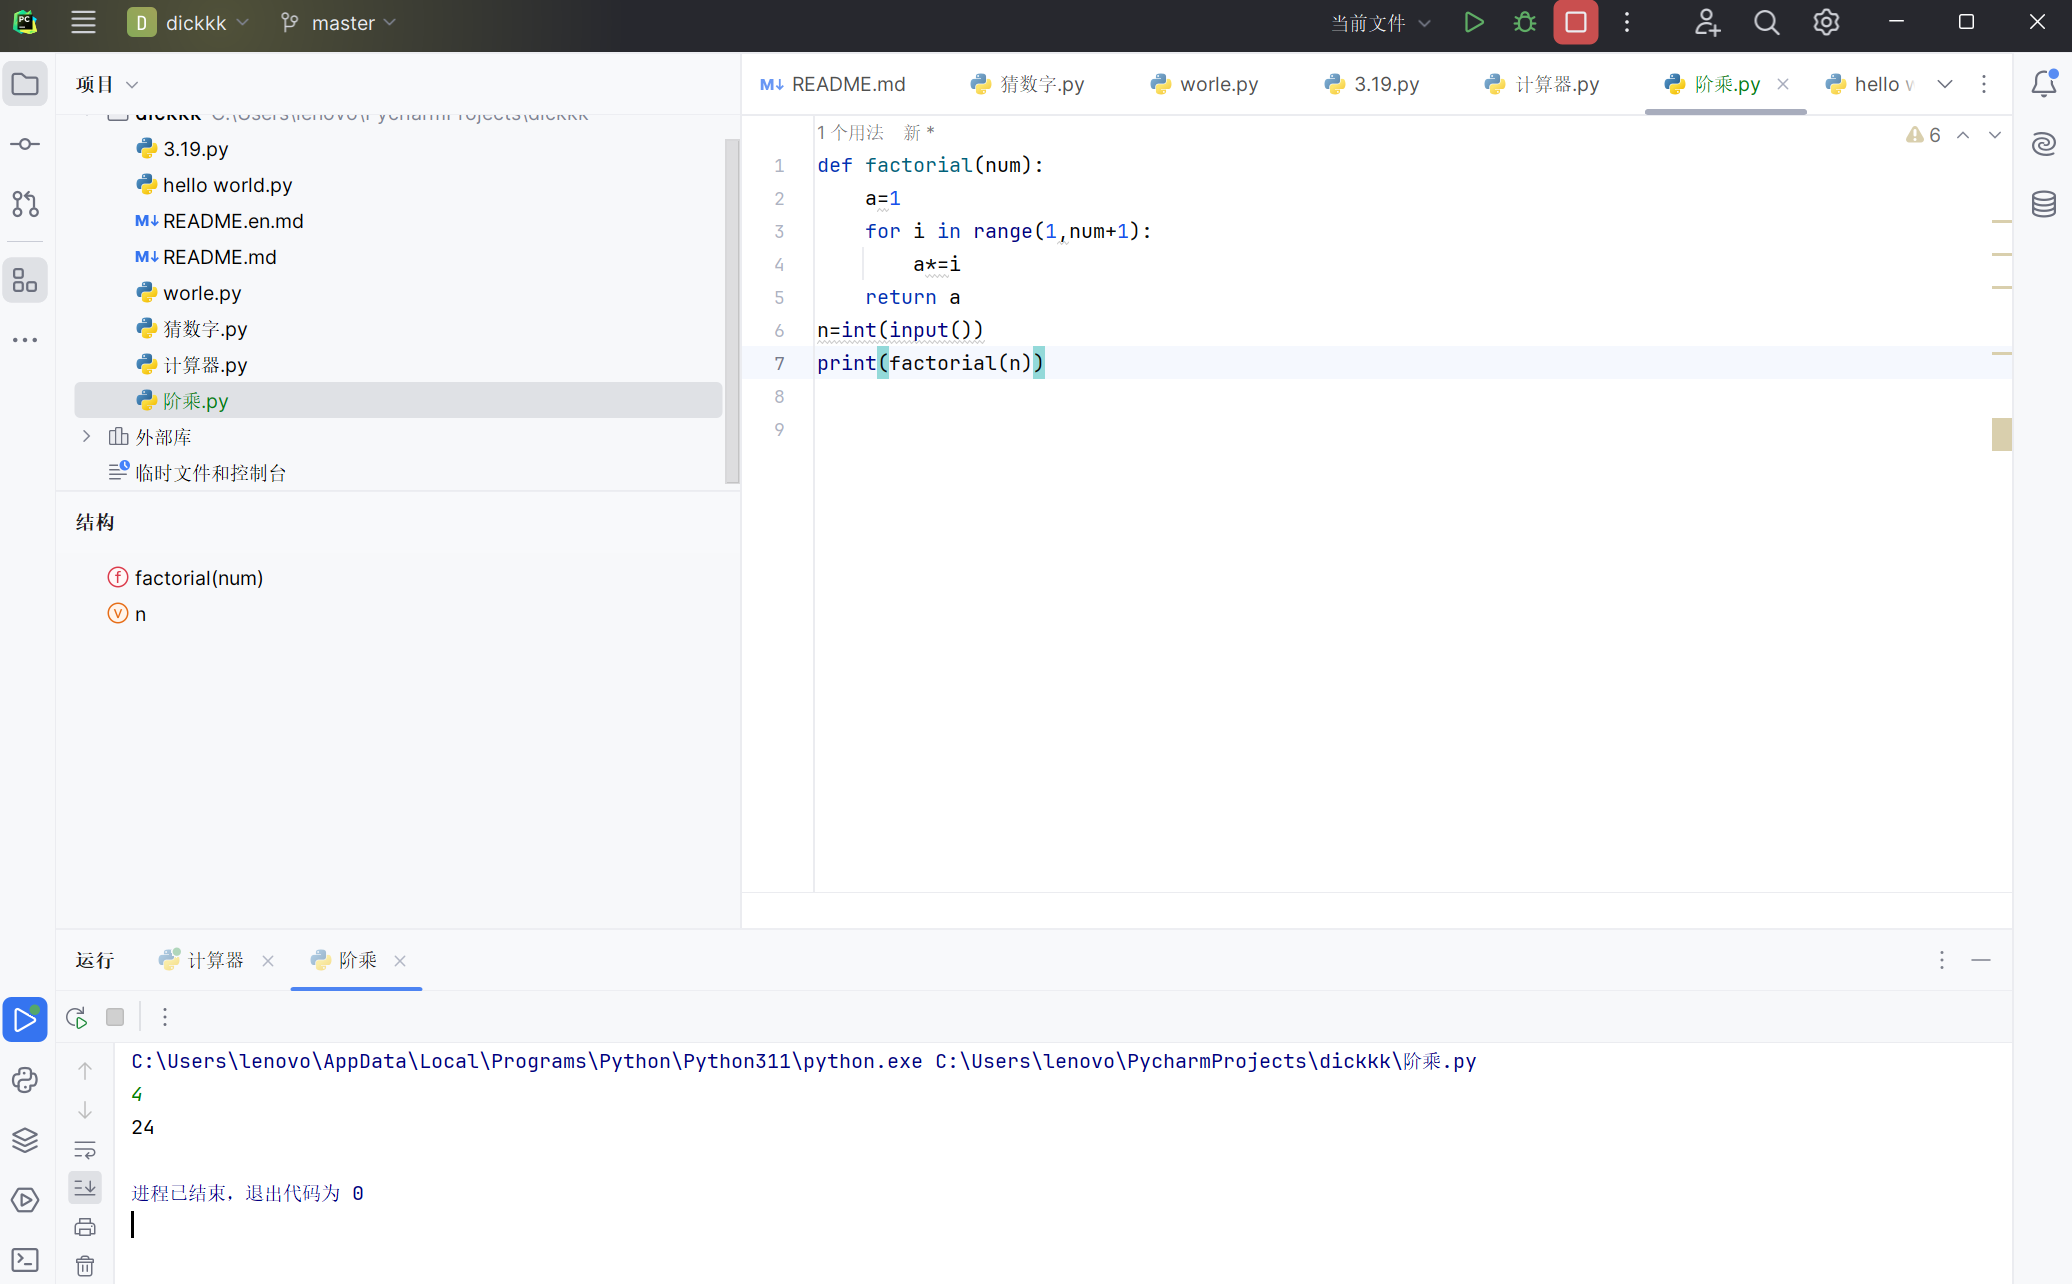Click the 1 个用法 usages hint
Image resolution: width=2072 pixels, height=1284 pixels.
click(x=850, y=132)
